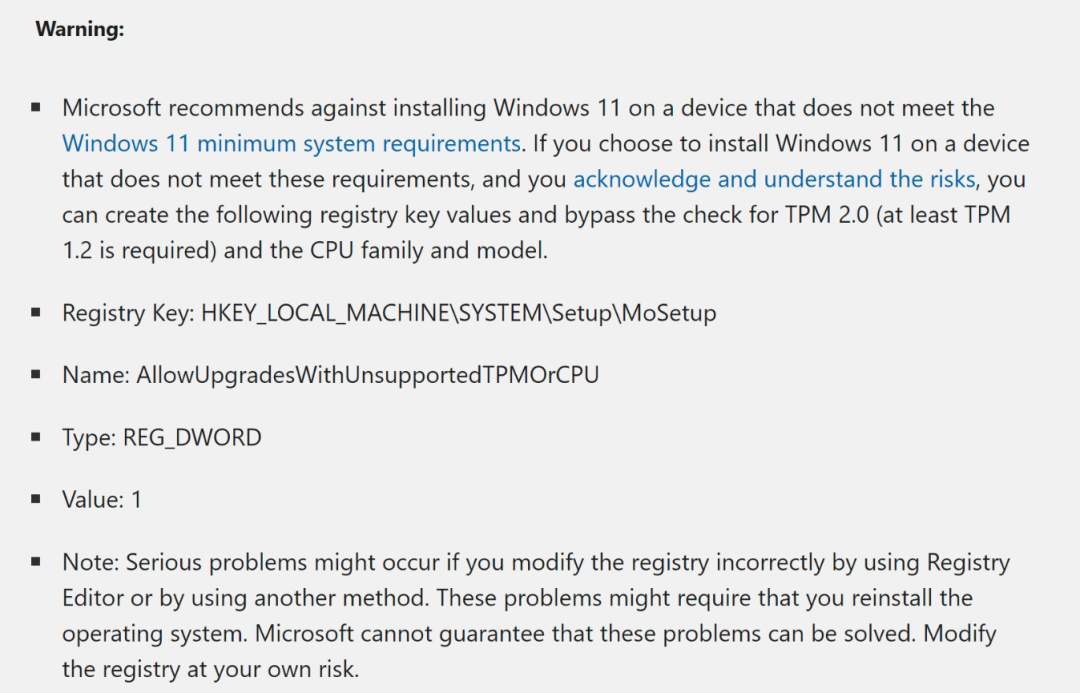Image resolution: width=1080 pixels, height=693 pixels.
Task: Click the AllowUpgradesWithUnsupportedTPMOrCPU value name
Action: tap(368, 375)
